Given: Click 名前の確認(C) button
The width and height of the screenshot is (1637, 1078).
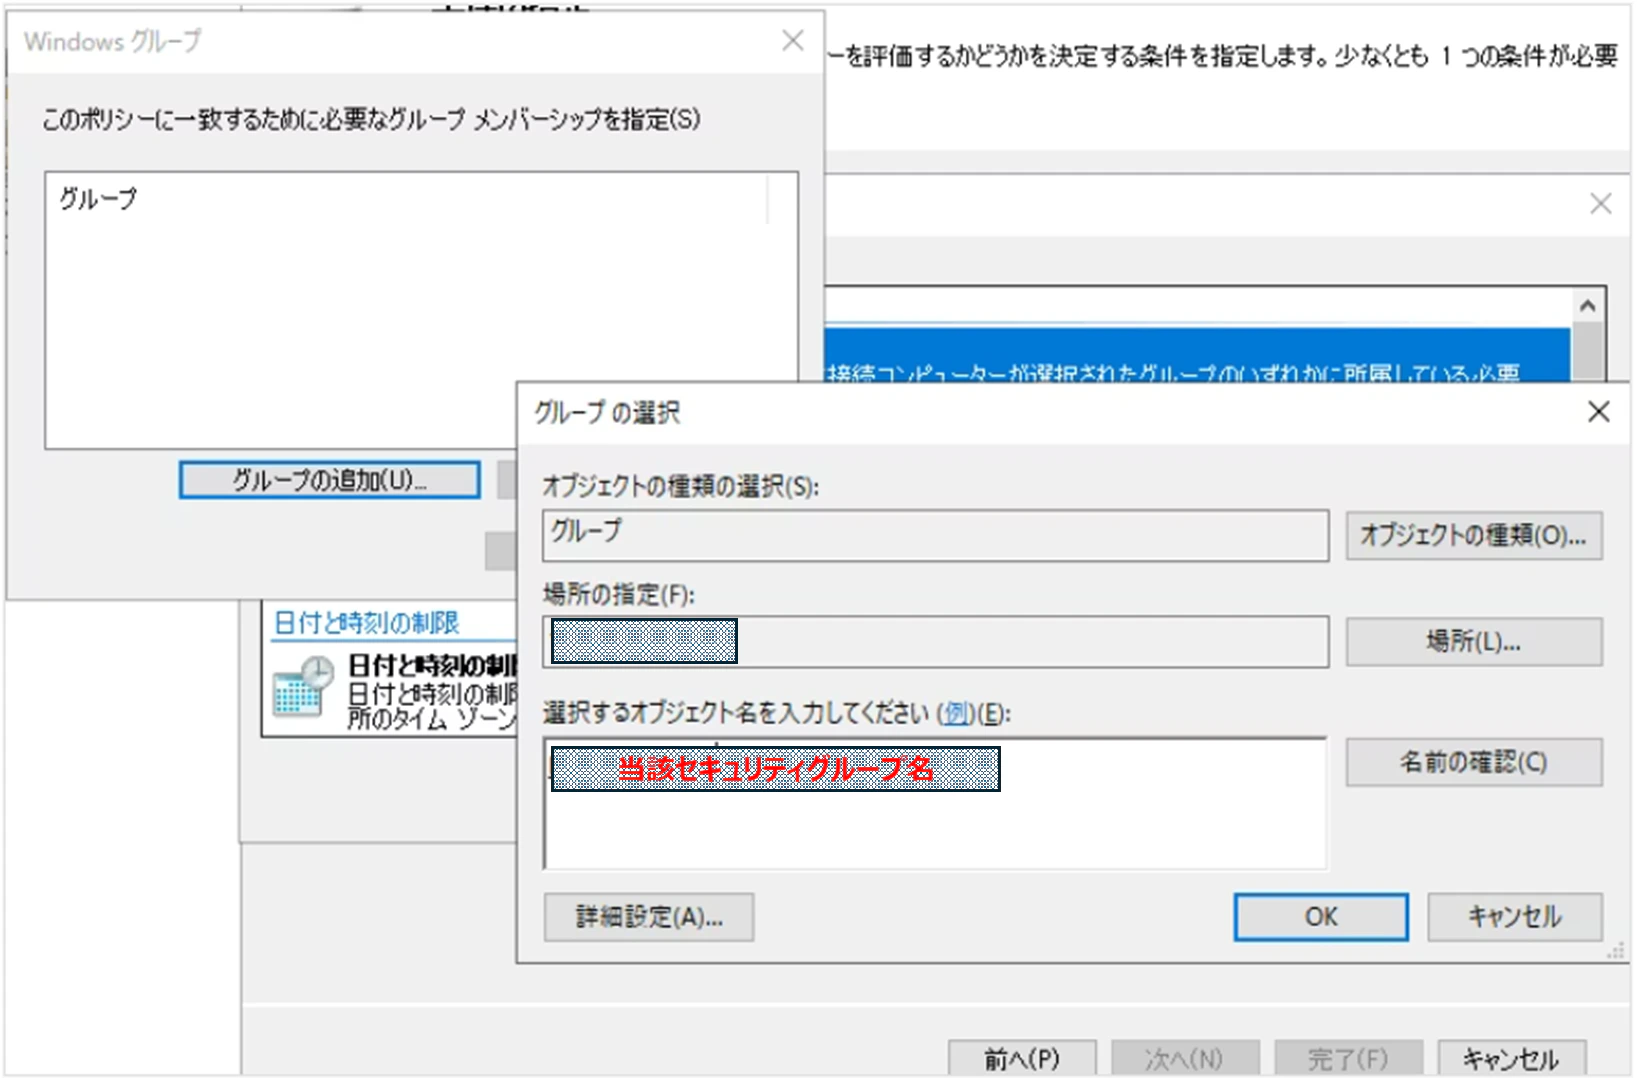Looking at the screenshot, I should pyautogui.click(x=1473, y=763).
